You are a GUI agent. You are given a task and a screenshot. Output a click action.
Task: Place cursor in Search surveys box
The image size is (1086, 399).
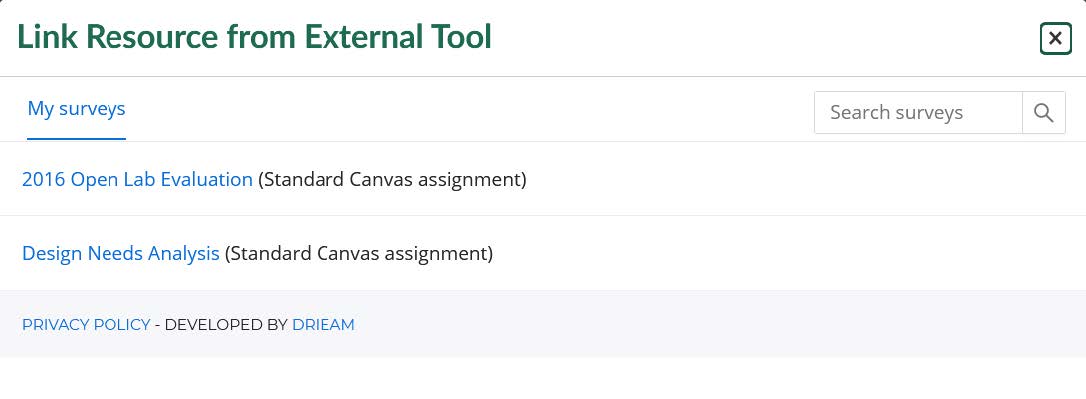918,112
